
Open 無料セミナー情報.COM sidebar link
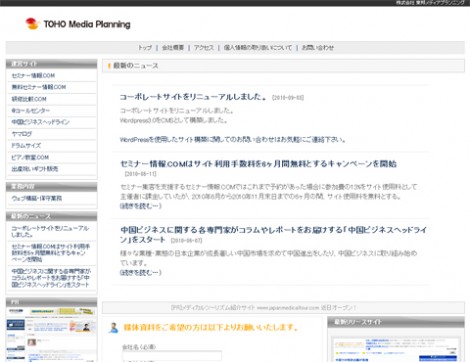click(x=39, y=87)
